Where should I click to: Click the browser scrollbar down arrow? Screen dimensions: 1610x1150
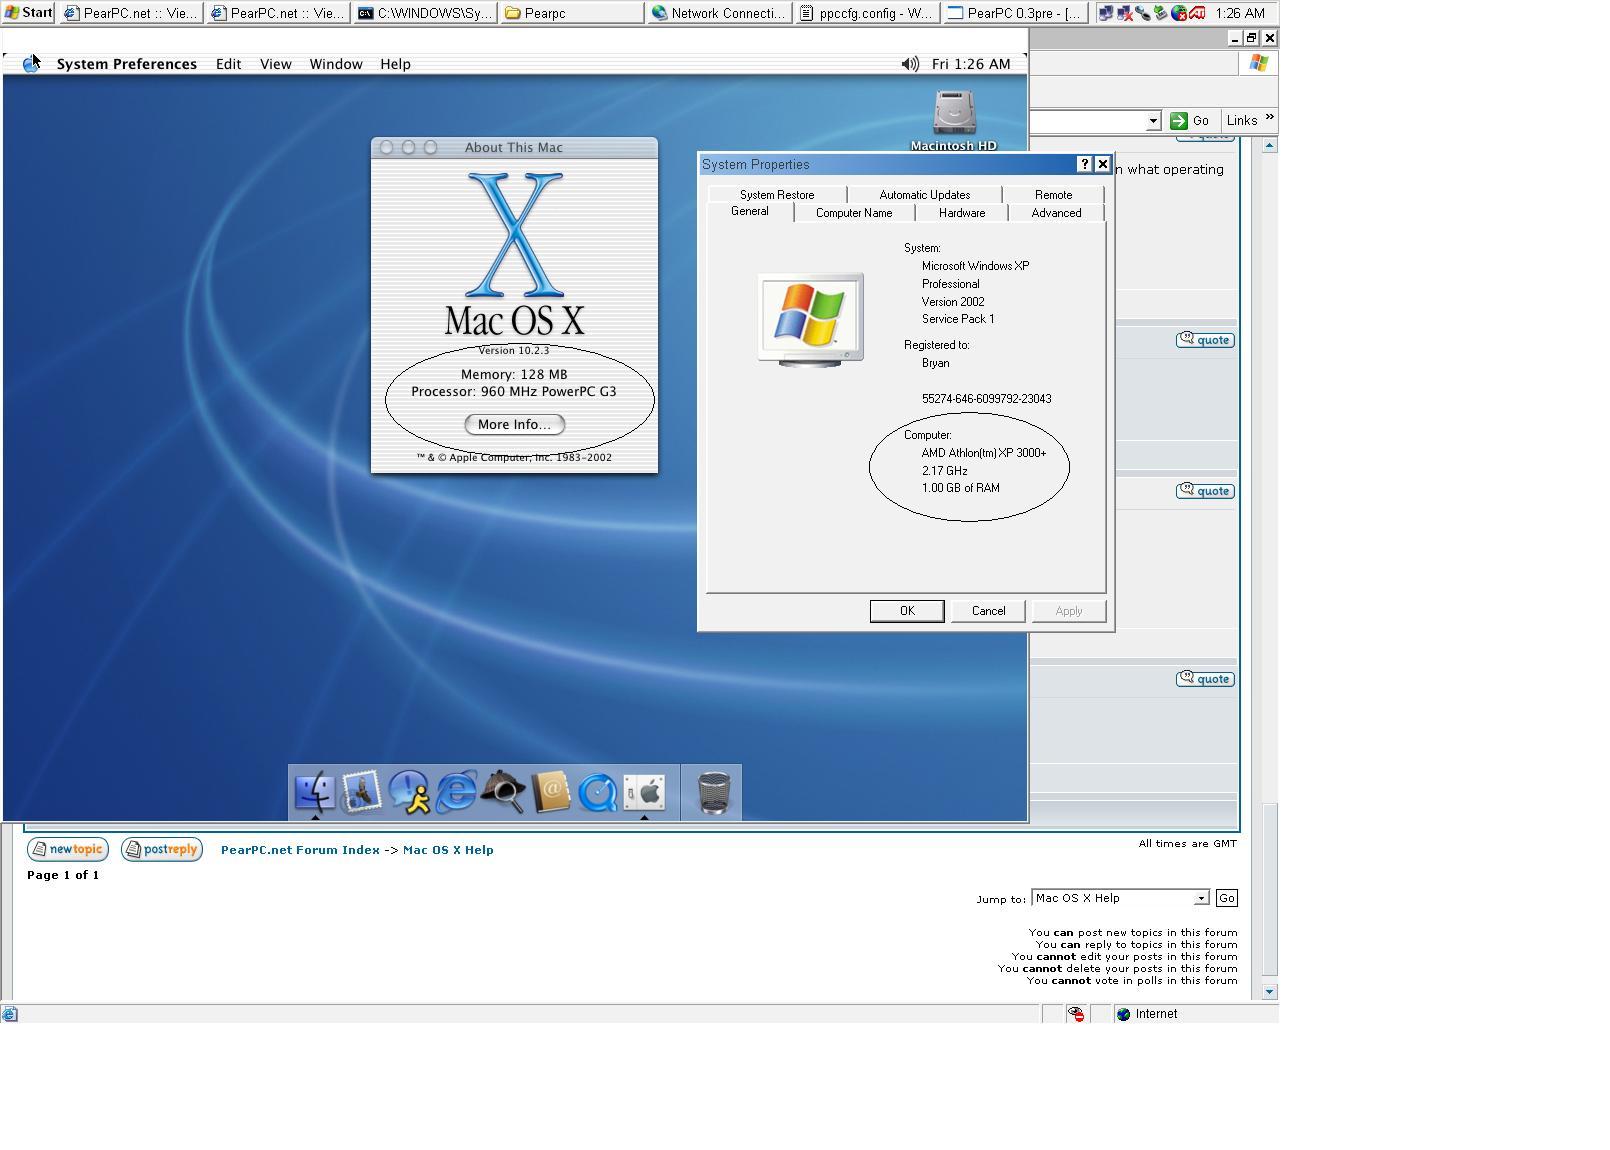(1269, 992)
